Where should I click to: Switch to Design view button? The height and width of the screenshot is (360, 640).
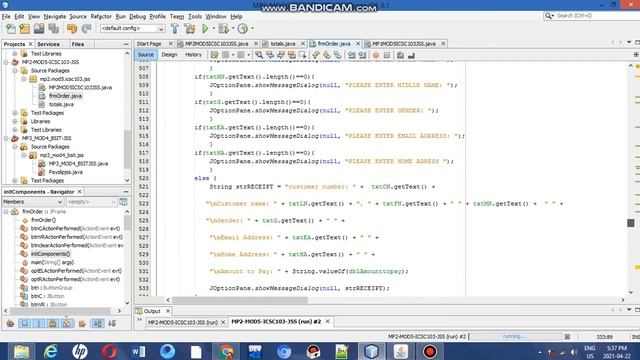click(x=169, y=55)
